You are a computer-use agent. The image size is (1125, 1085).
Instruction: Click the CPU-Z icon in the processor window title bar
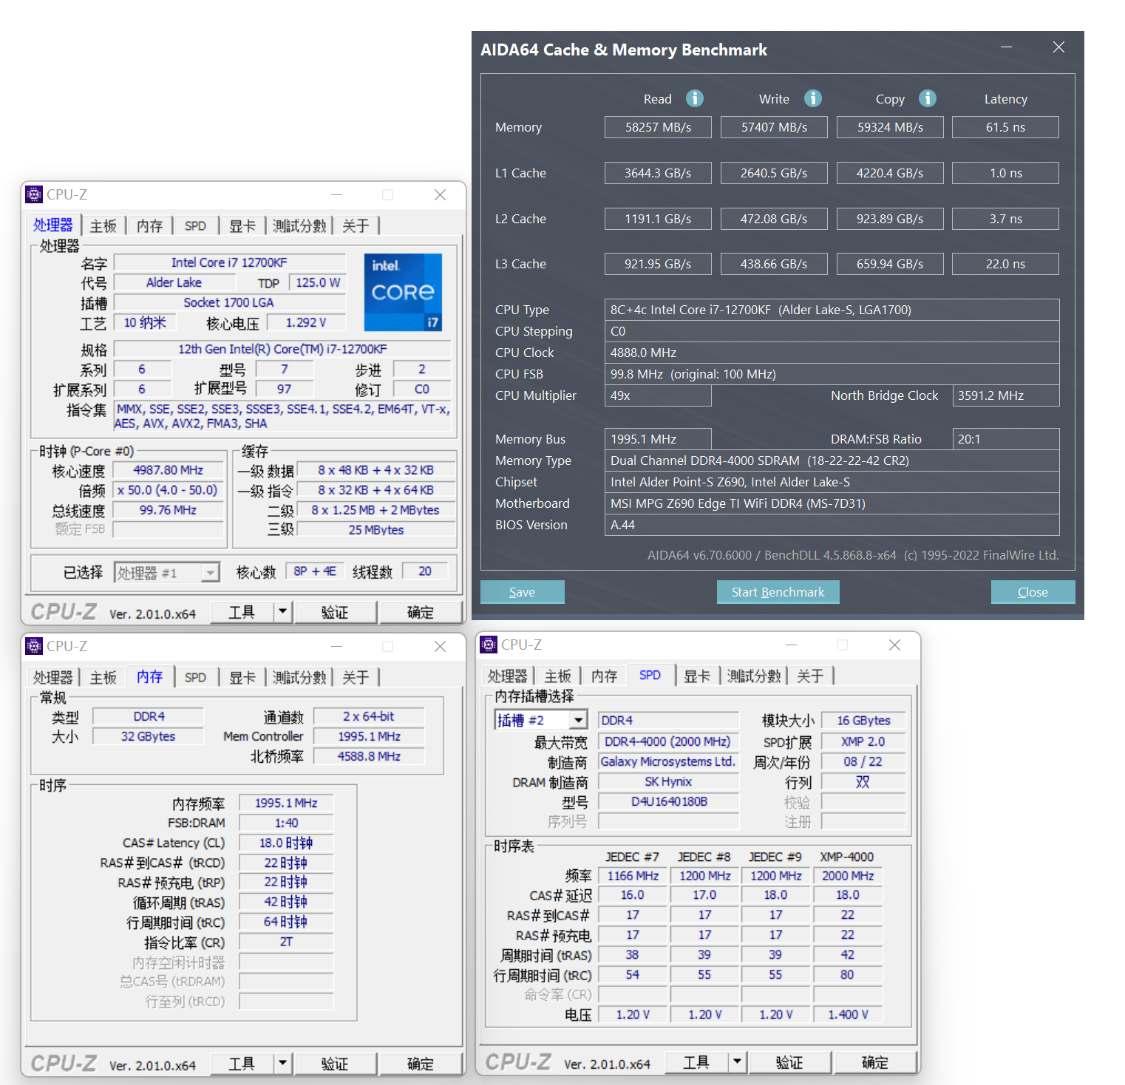click(33, 194)
